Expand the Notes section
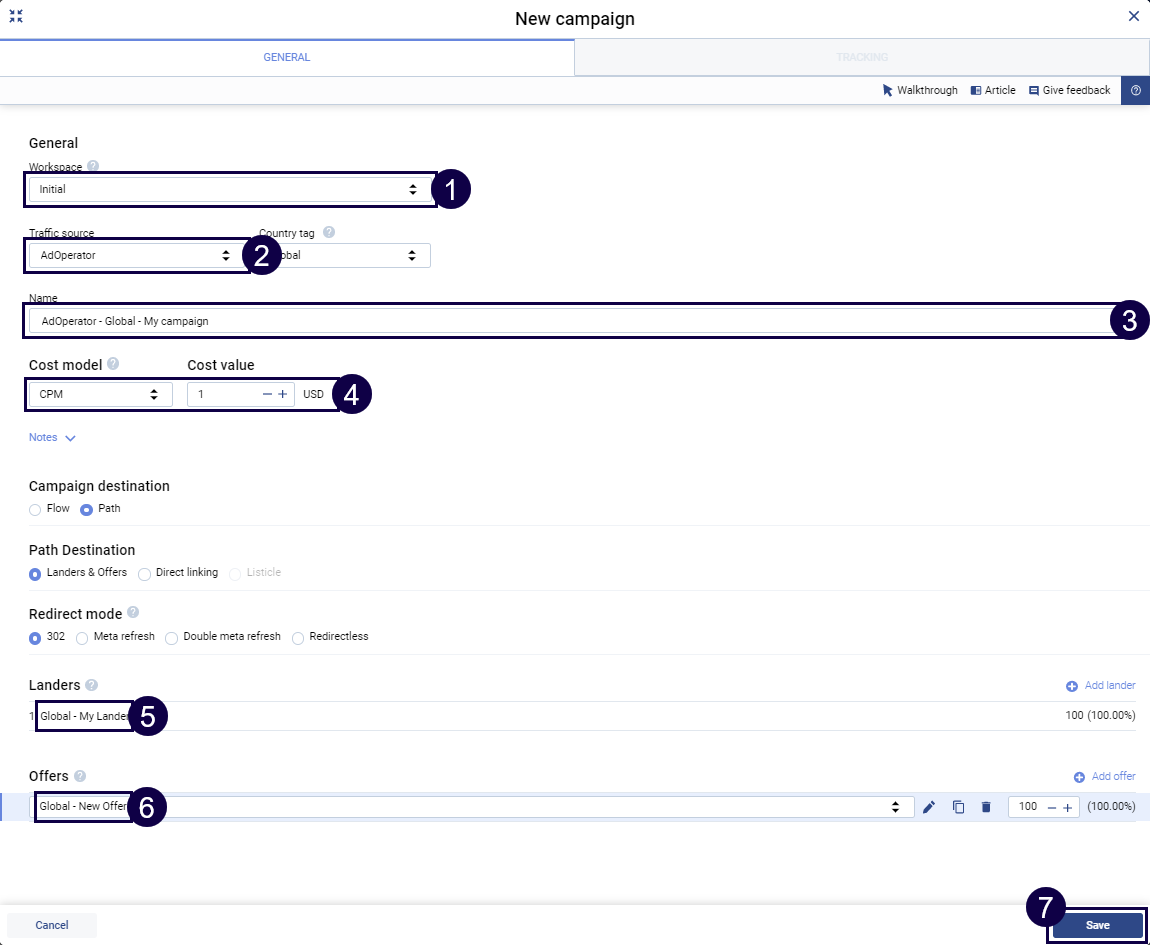Viewport: 1151px width, 945px height. pos(52,438)
